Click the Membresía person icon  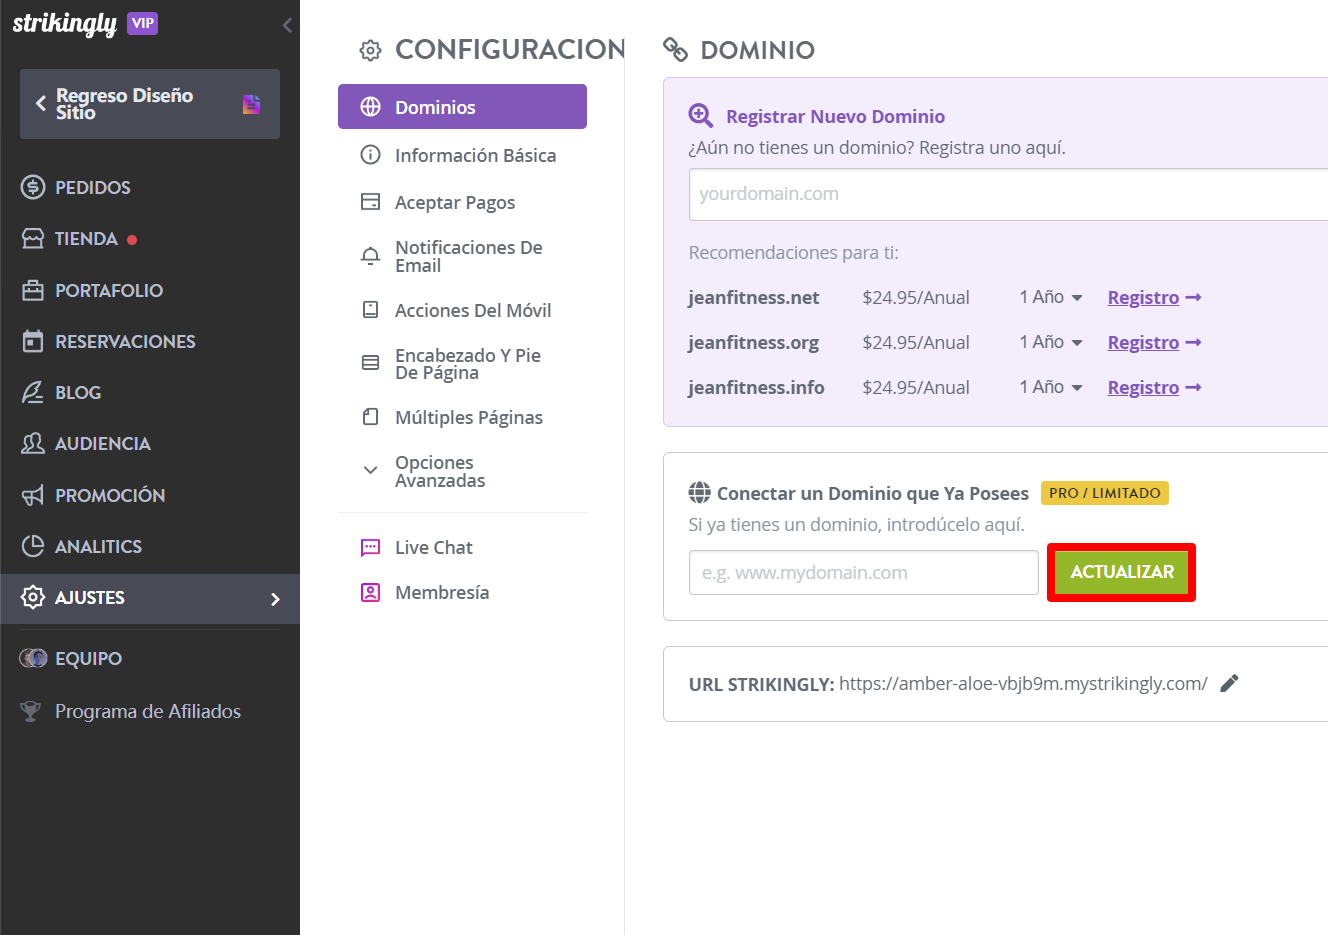coord(370,592)
